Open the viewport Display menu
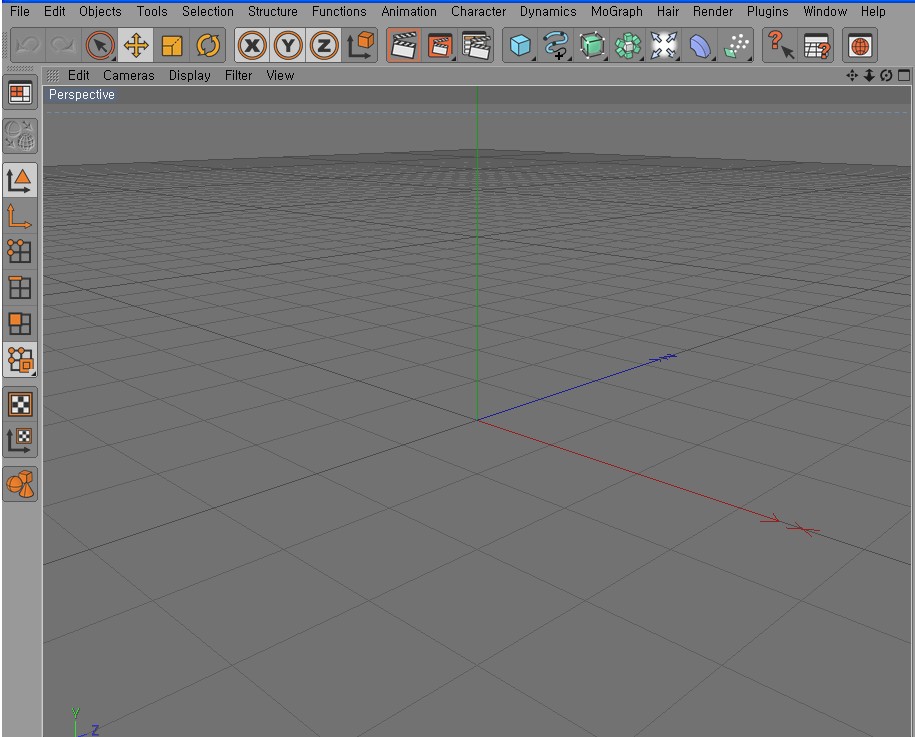Viewport: 915px width, 737px height. click(190, 75)
